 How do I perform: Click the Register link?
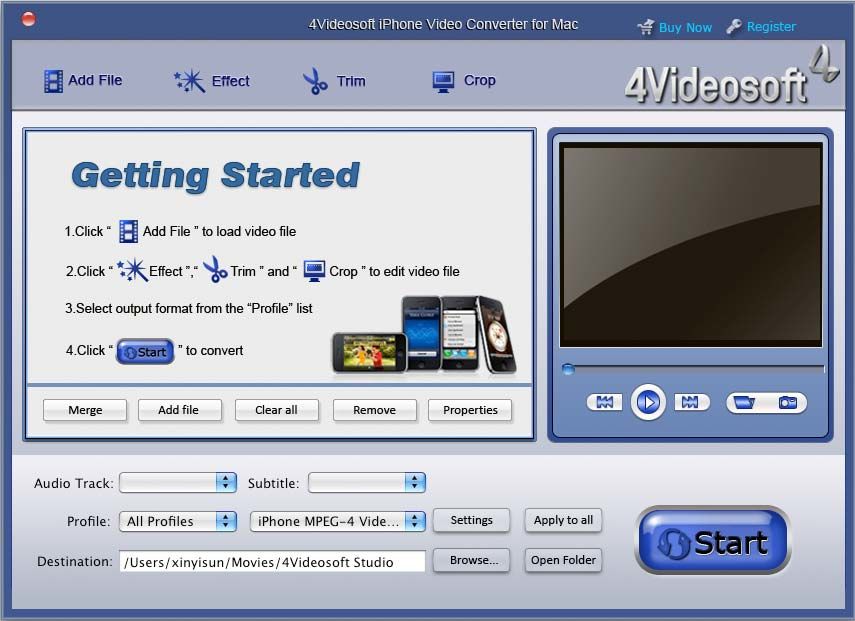[771, 26]
